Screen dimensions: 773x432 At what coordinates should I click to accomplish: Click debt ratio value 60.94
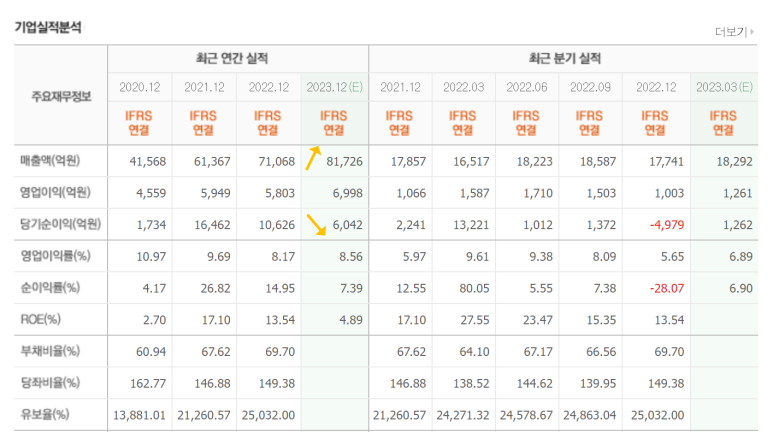[151, 352]
